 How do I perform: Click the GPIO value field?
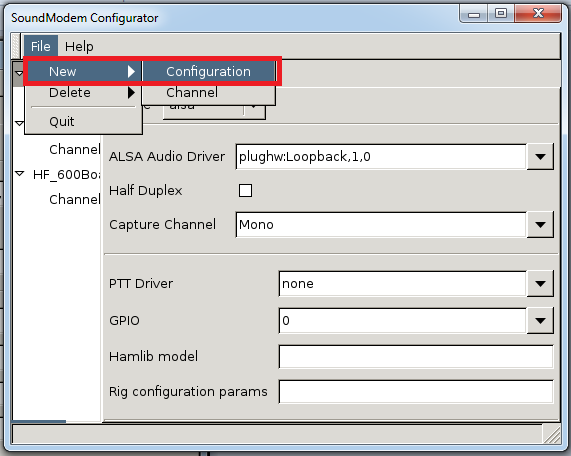point(402,321)
